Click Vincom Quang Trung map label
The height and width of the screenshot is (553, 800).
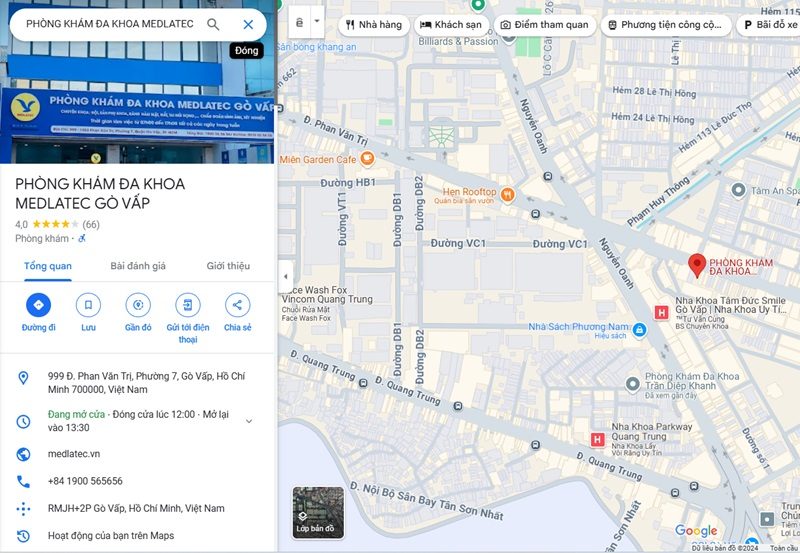pos(327,299)
